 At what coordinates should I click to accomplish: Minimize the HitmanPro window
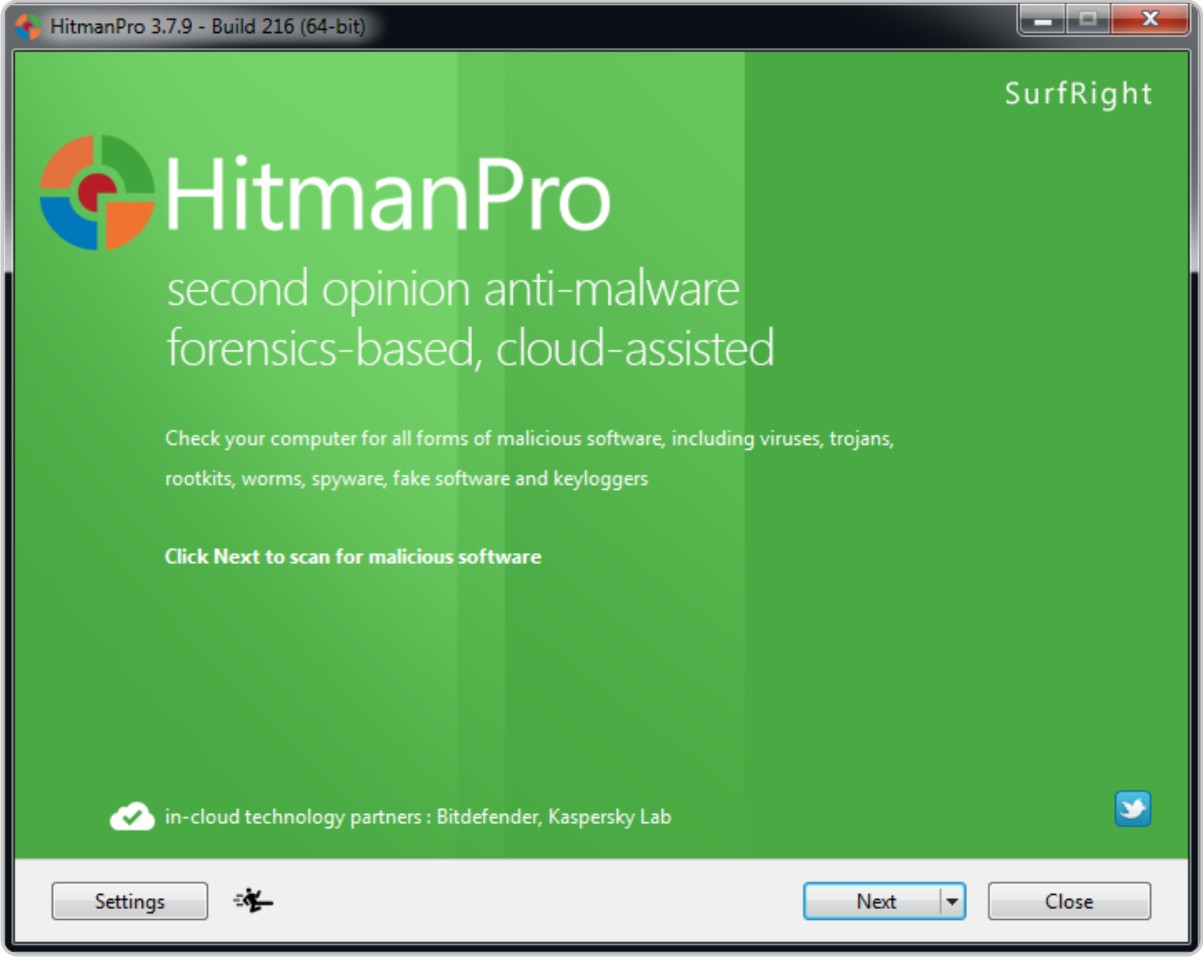(x=1042, y=19)
